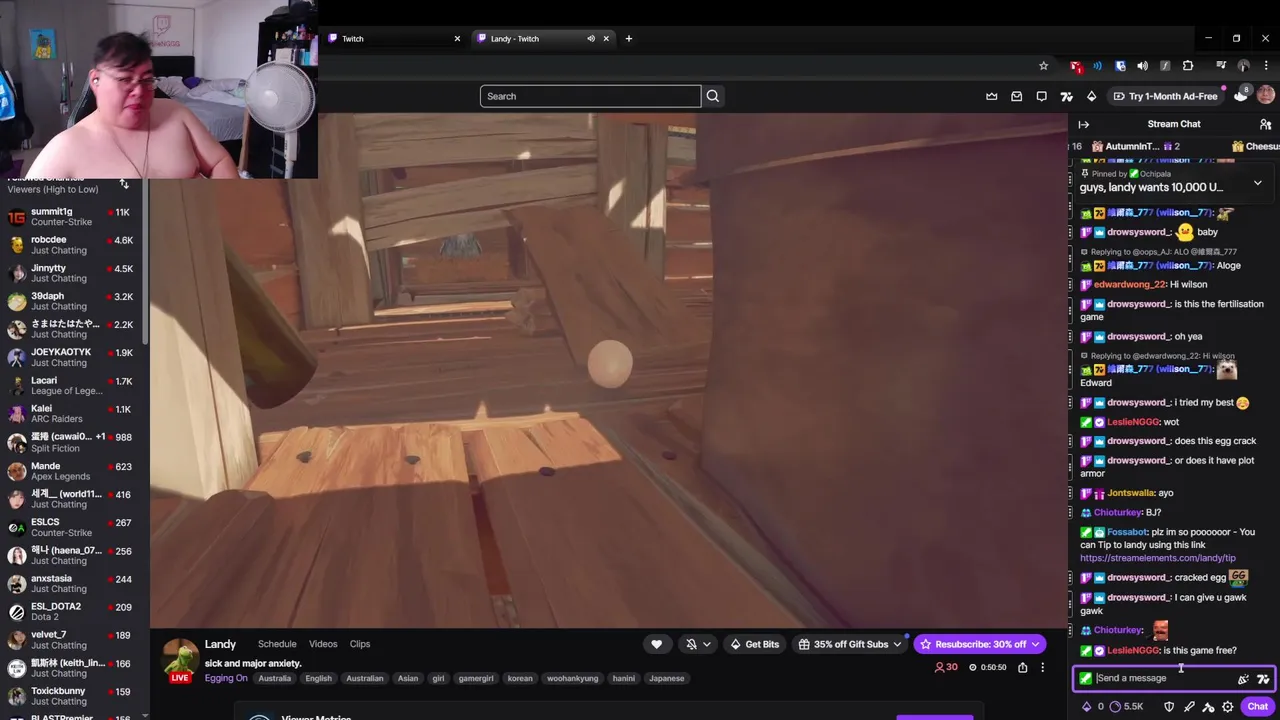Screen dimensions: 1280x720
Task: Open the Egging On category link
Action: point(226,678)
